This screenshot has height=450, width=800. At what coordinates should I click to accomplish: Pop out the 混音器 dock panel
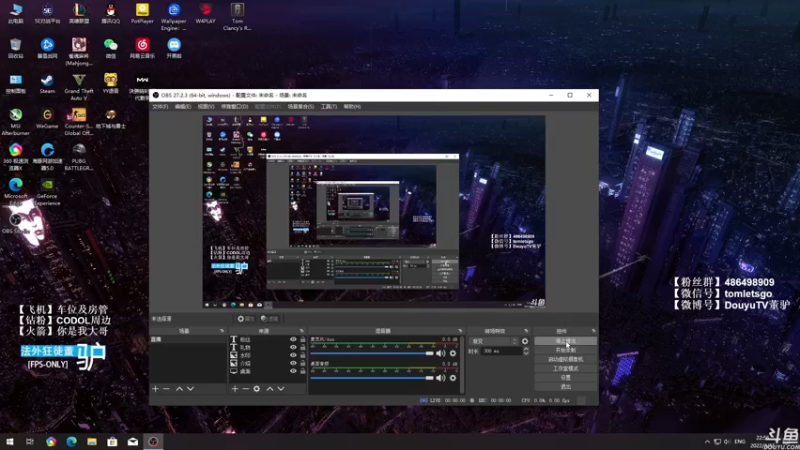click(460, 331)
